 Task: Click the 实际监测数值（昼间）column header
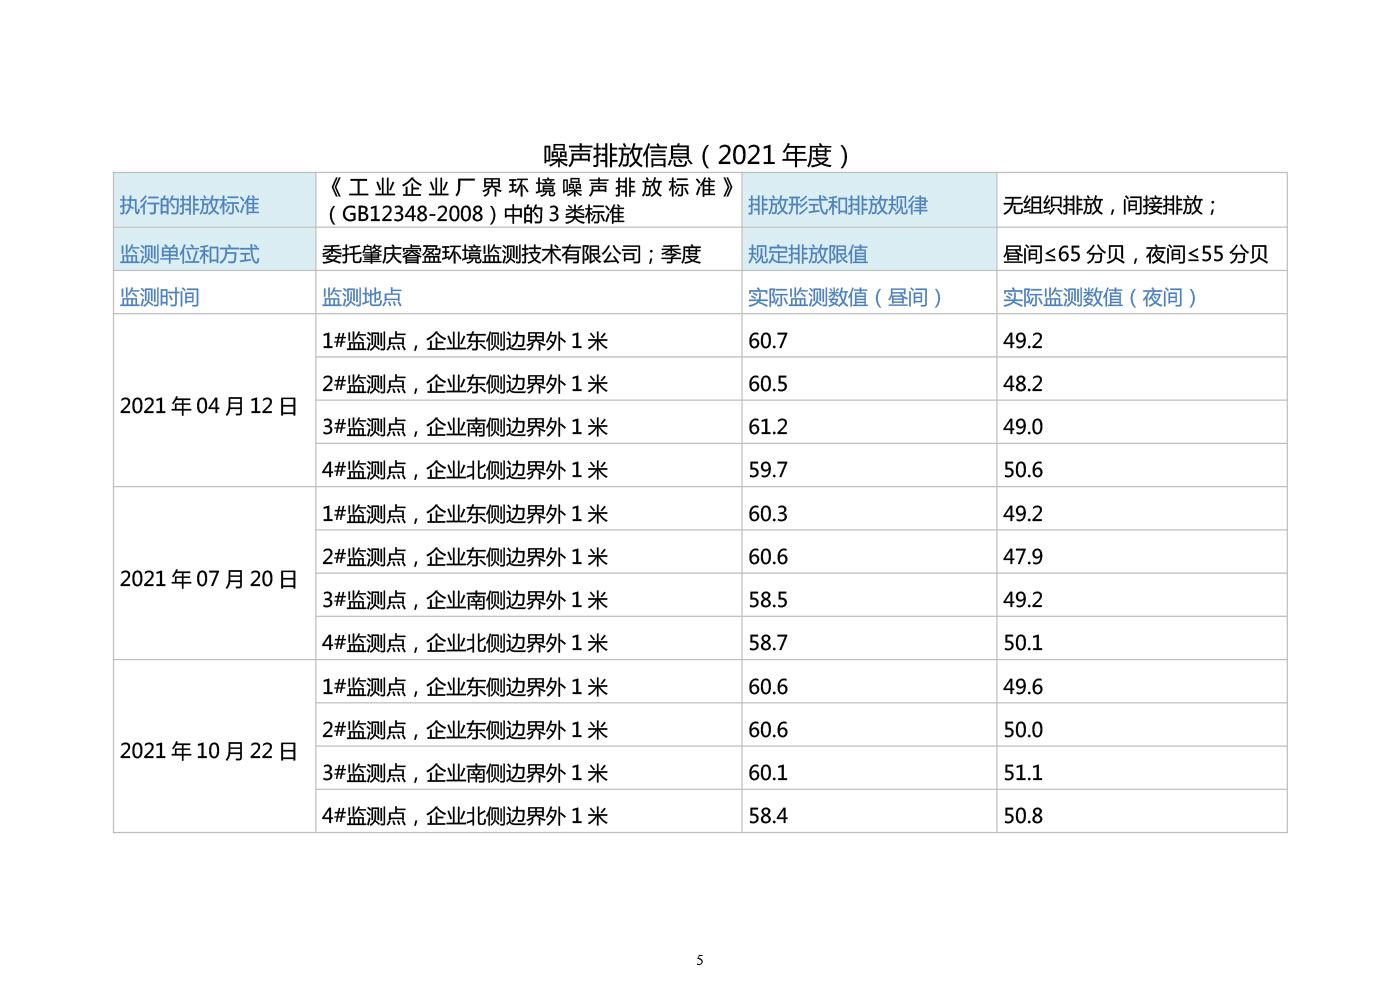[x=869, y=293]
